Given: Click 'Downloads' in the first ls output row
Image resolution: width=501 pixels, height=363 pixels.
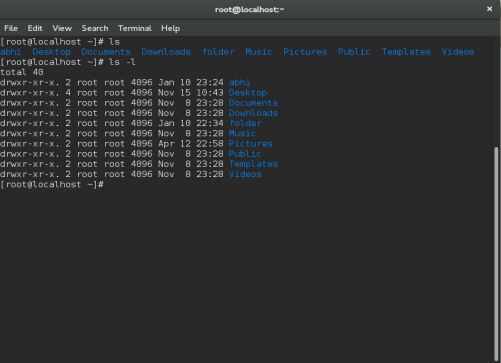Looking at the screenshot, I should pos(166,52).
